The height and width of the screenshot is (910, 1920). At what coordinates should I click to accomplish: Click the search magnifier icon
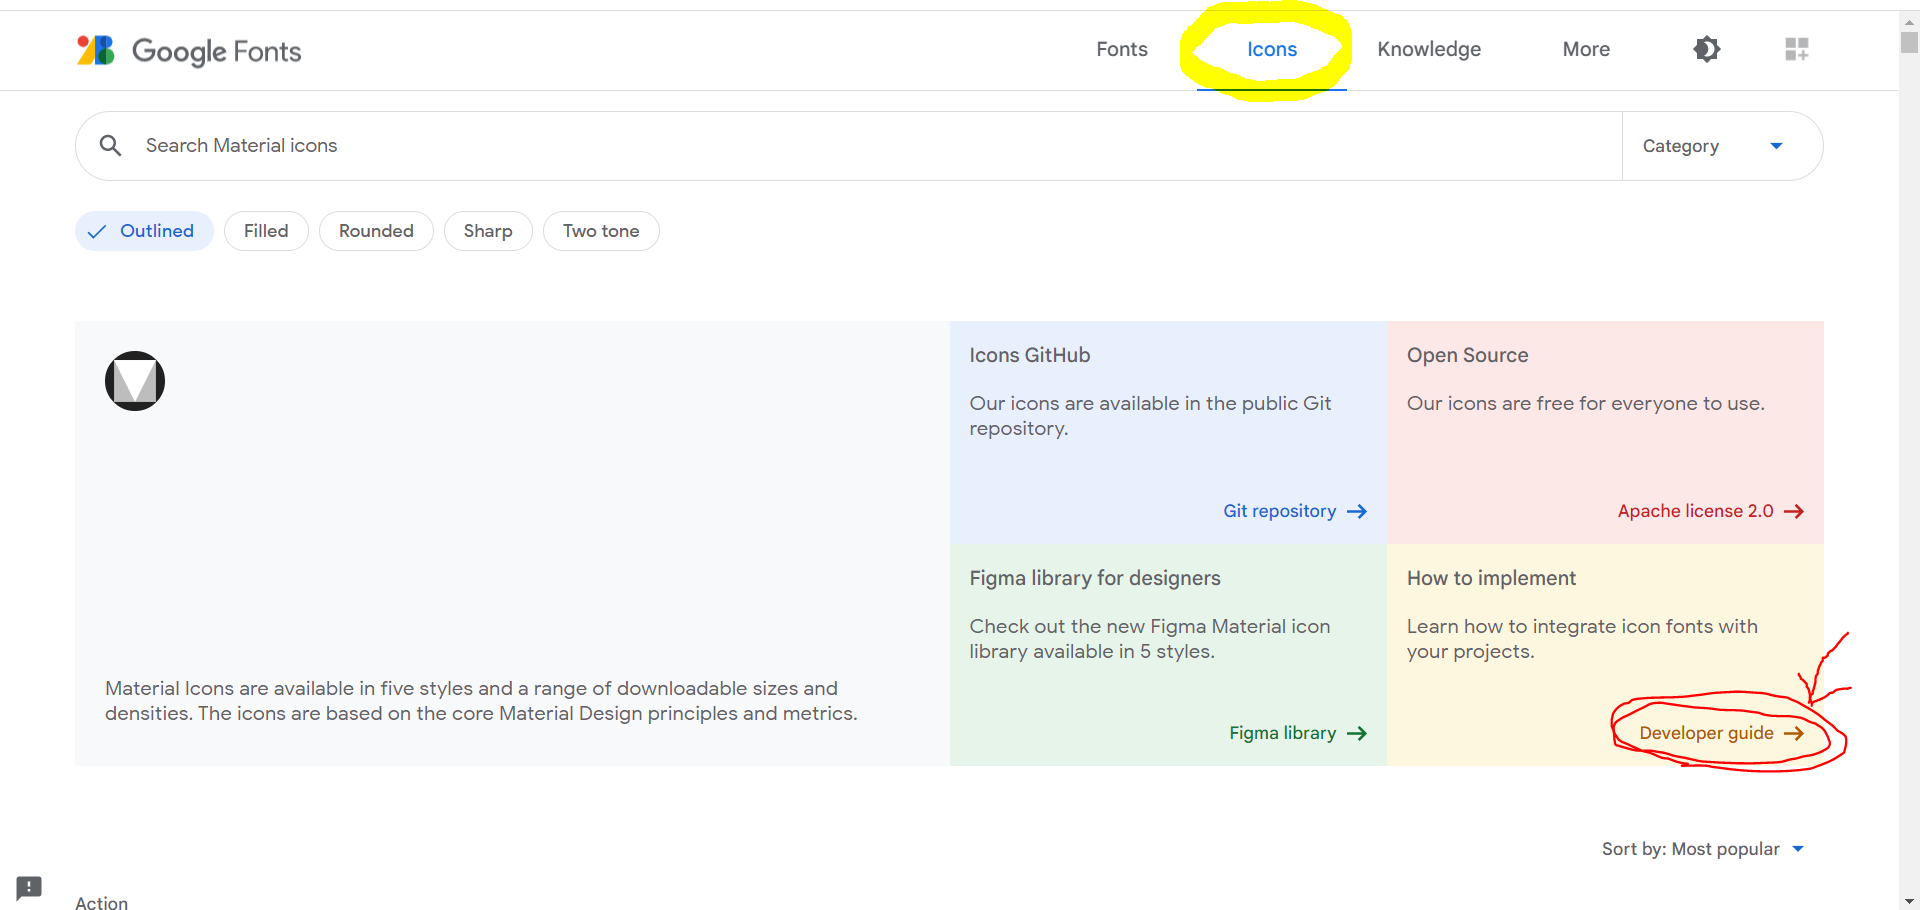[111, 146]
